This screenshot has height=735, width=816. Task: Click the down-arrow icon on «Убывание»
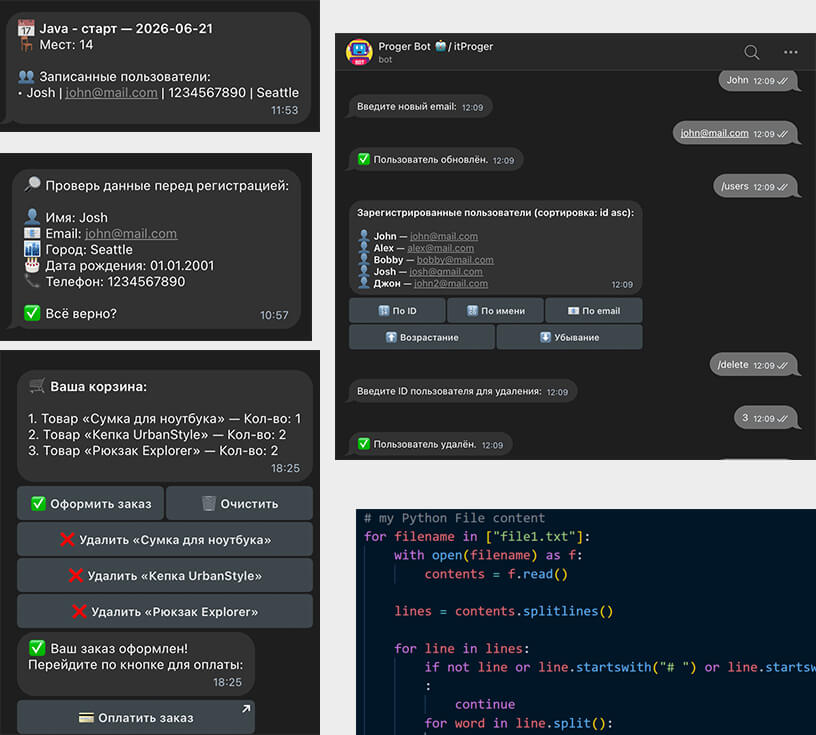[x=545, y=337]
